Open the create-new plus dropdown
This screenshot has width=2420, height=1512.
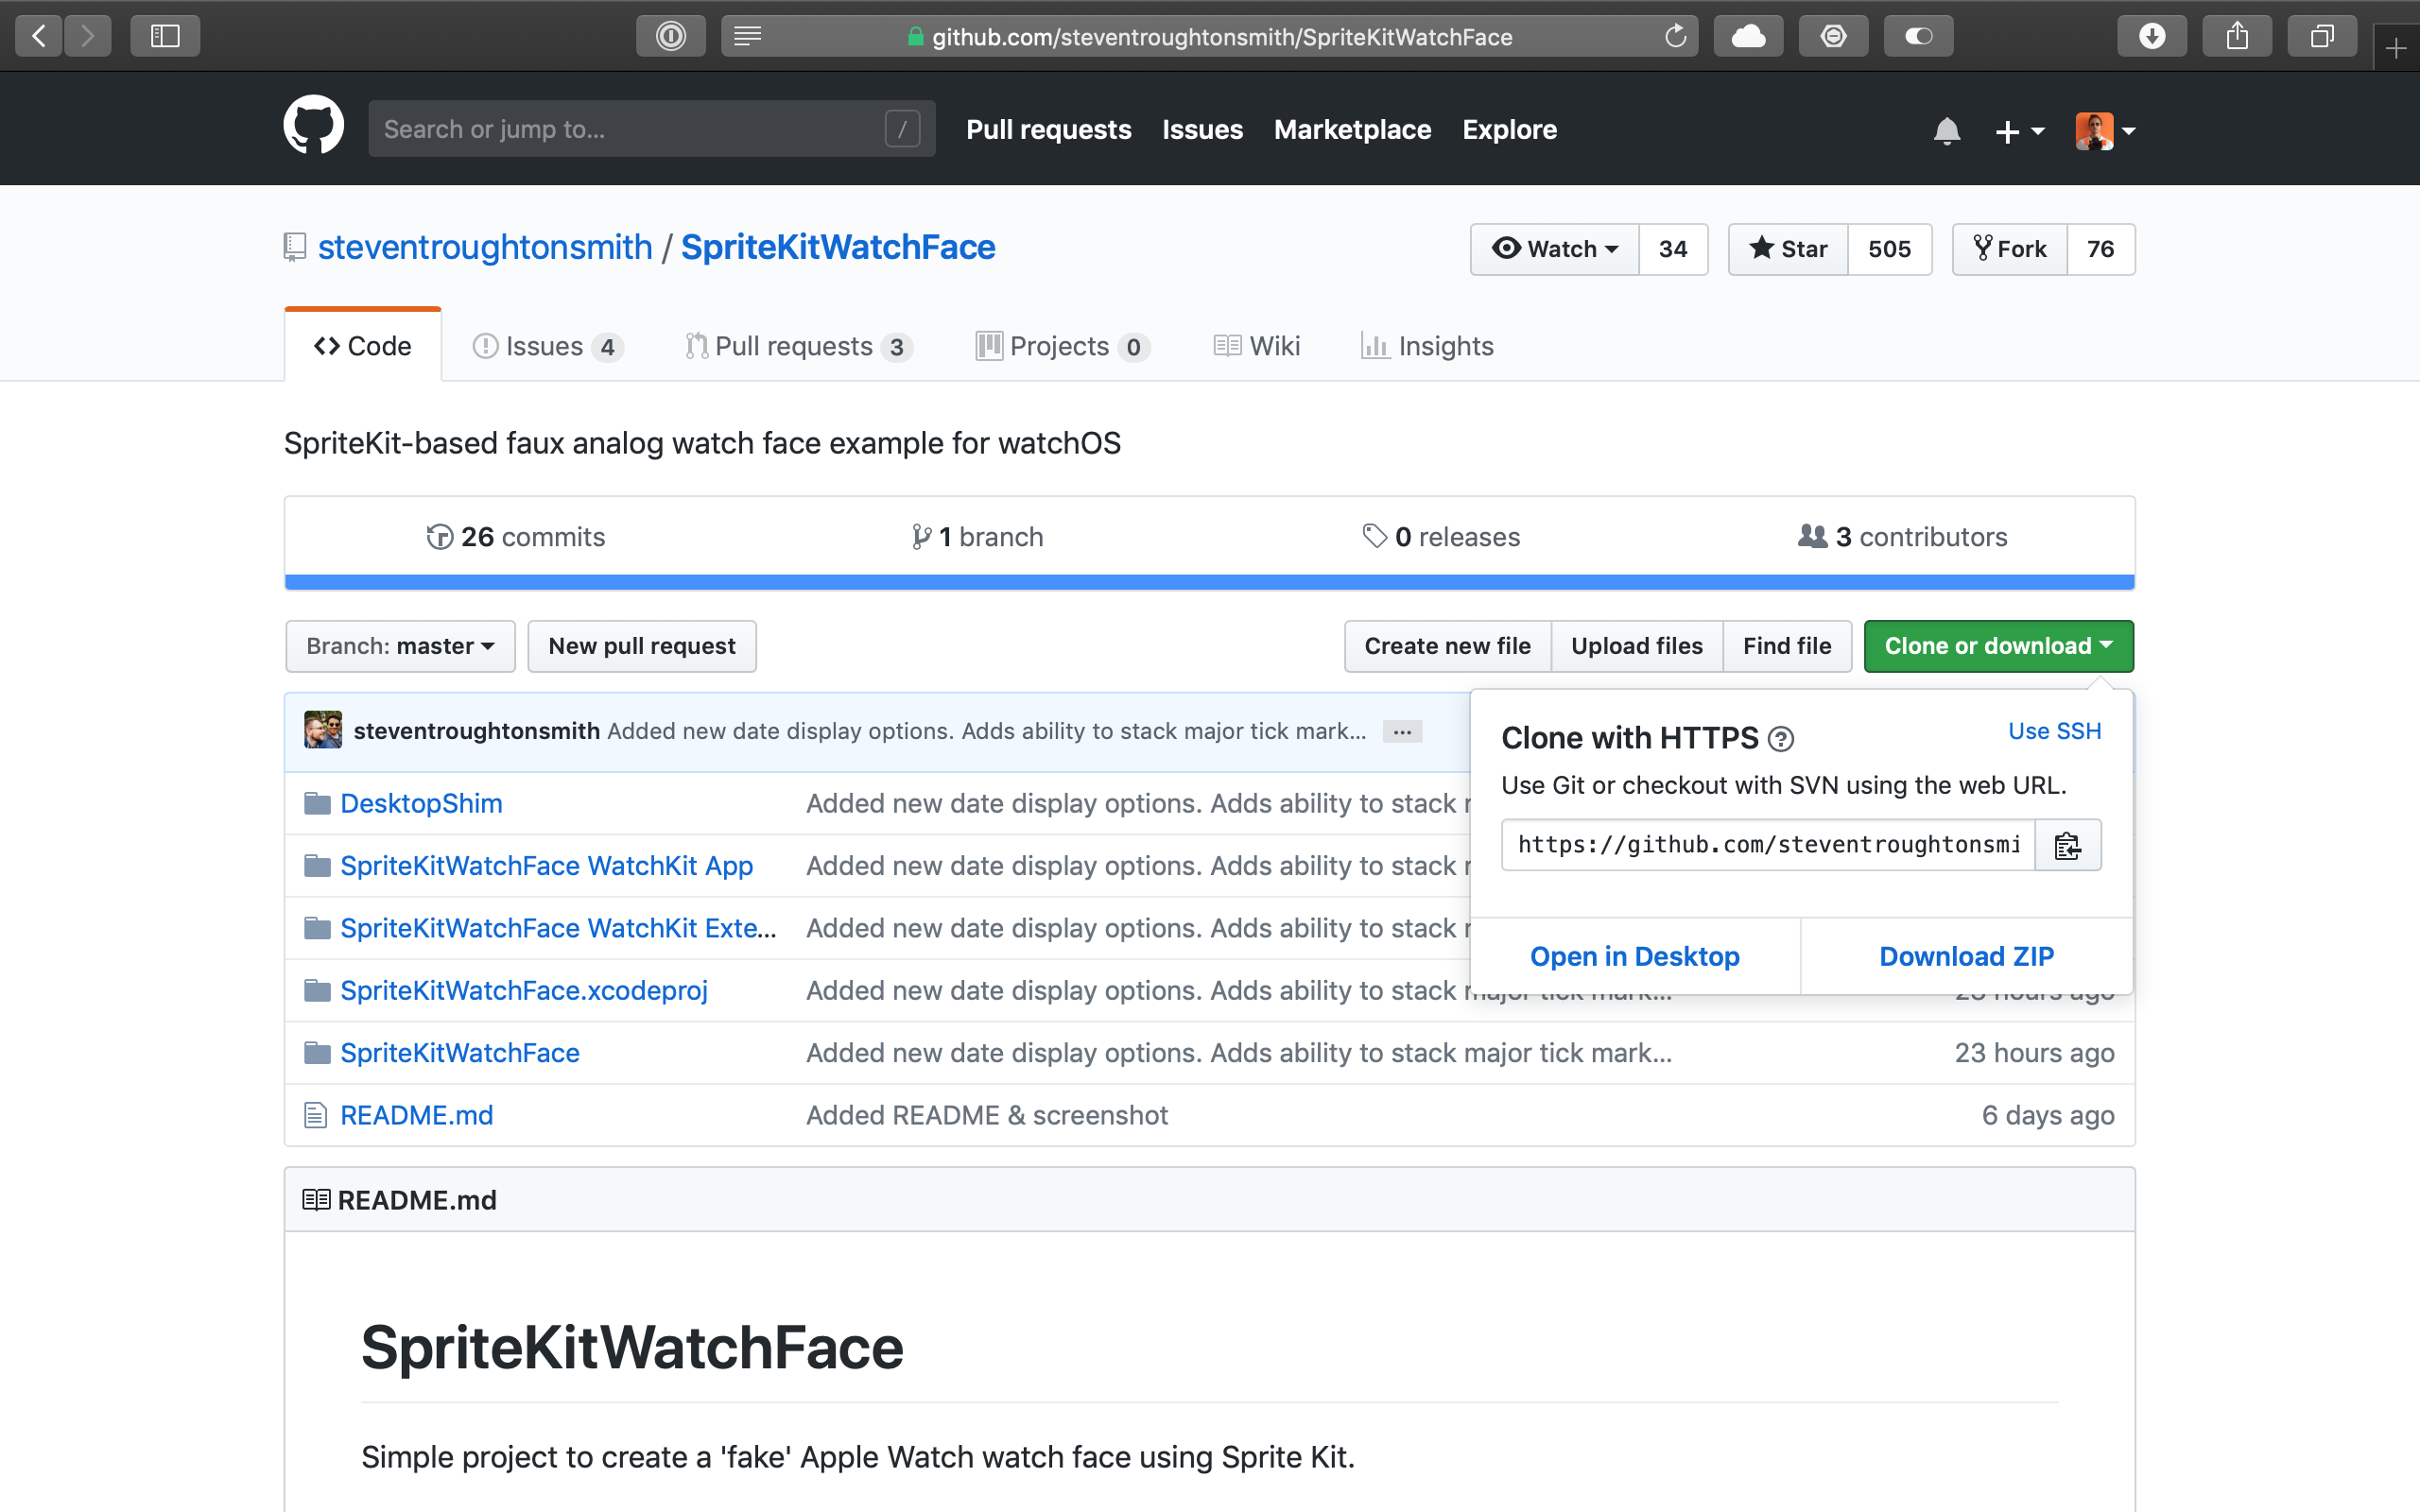coord(2019,131)
